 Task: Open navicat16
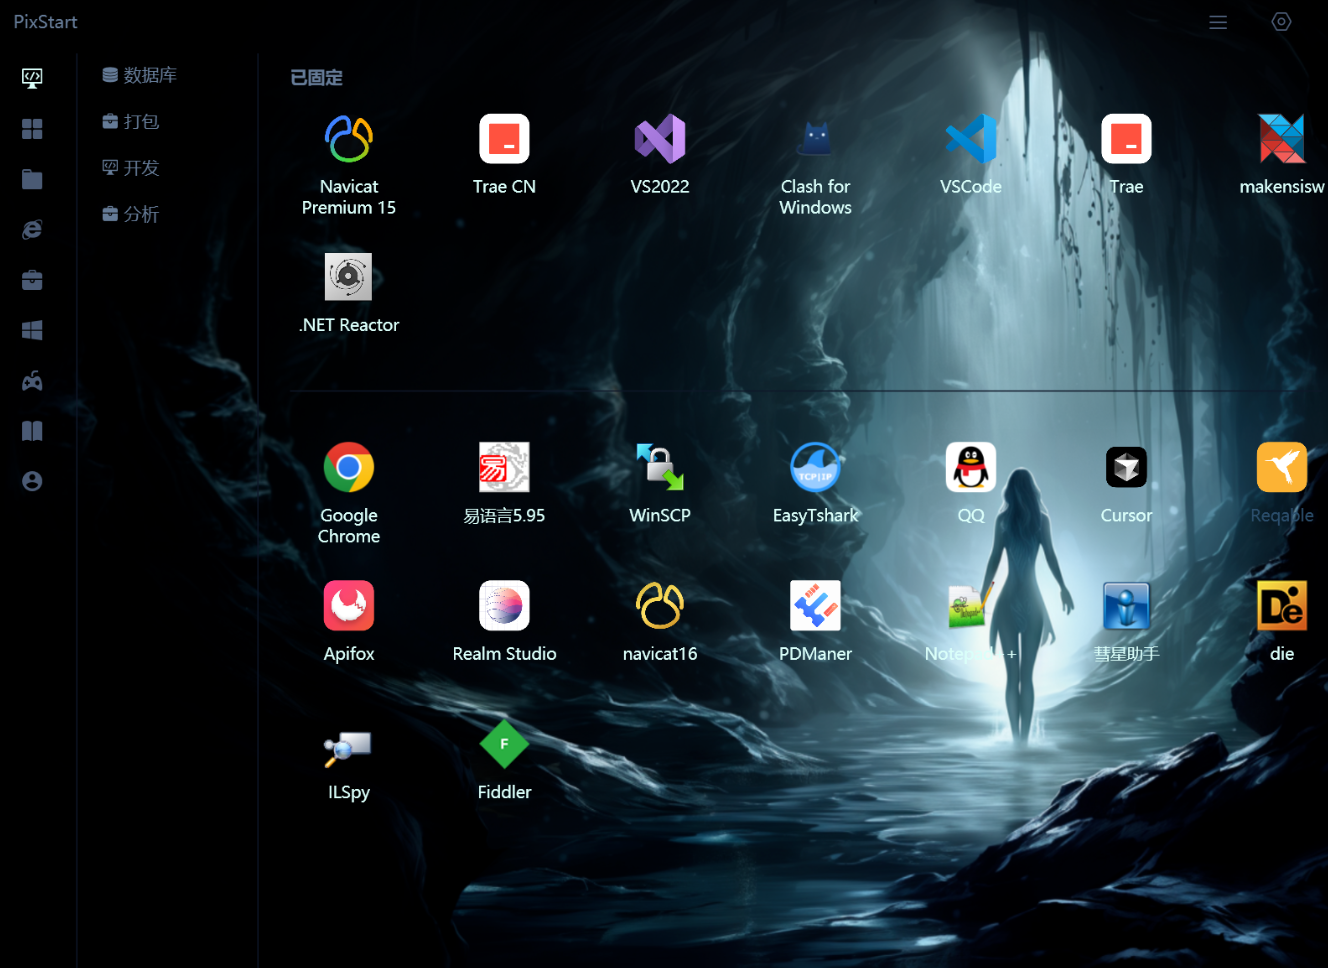(x=660, y=606)
